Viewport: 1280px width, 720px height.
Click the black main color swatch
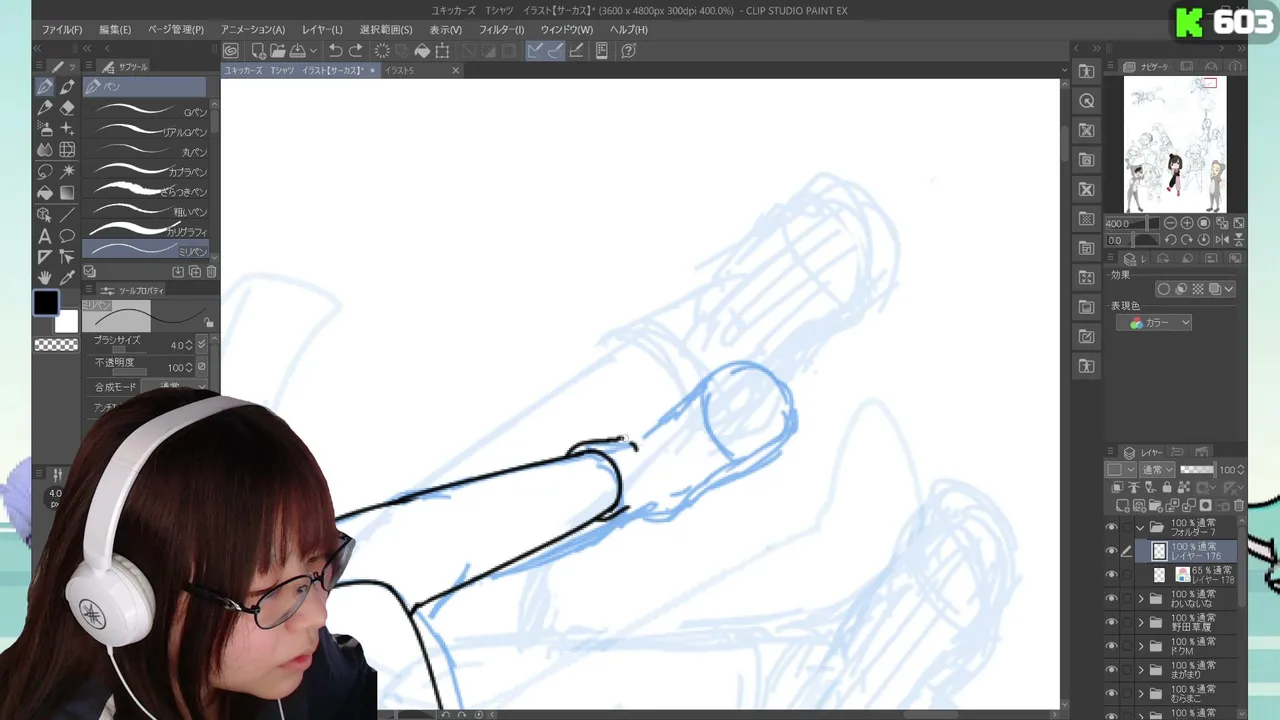[46, 303]
